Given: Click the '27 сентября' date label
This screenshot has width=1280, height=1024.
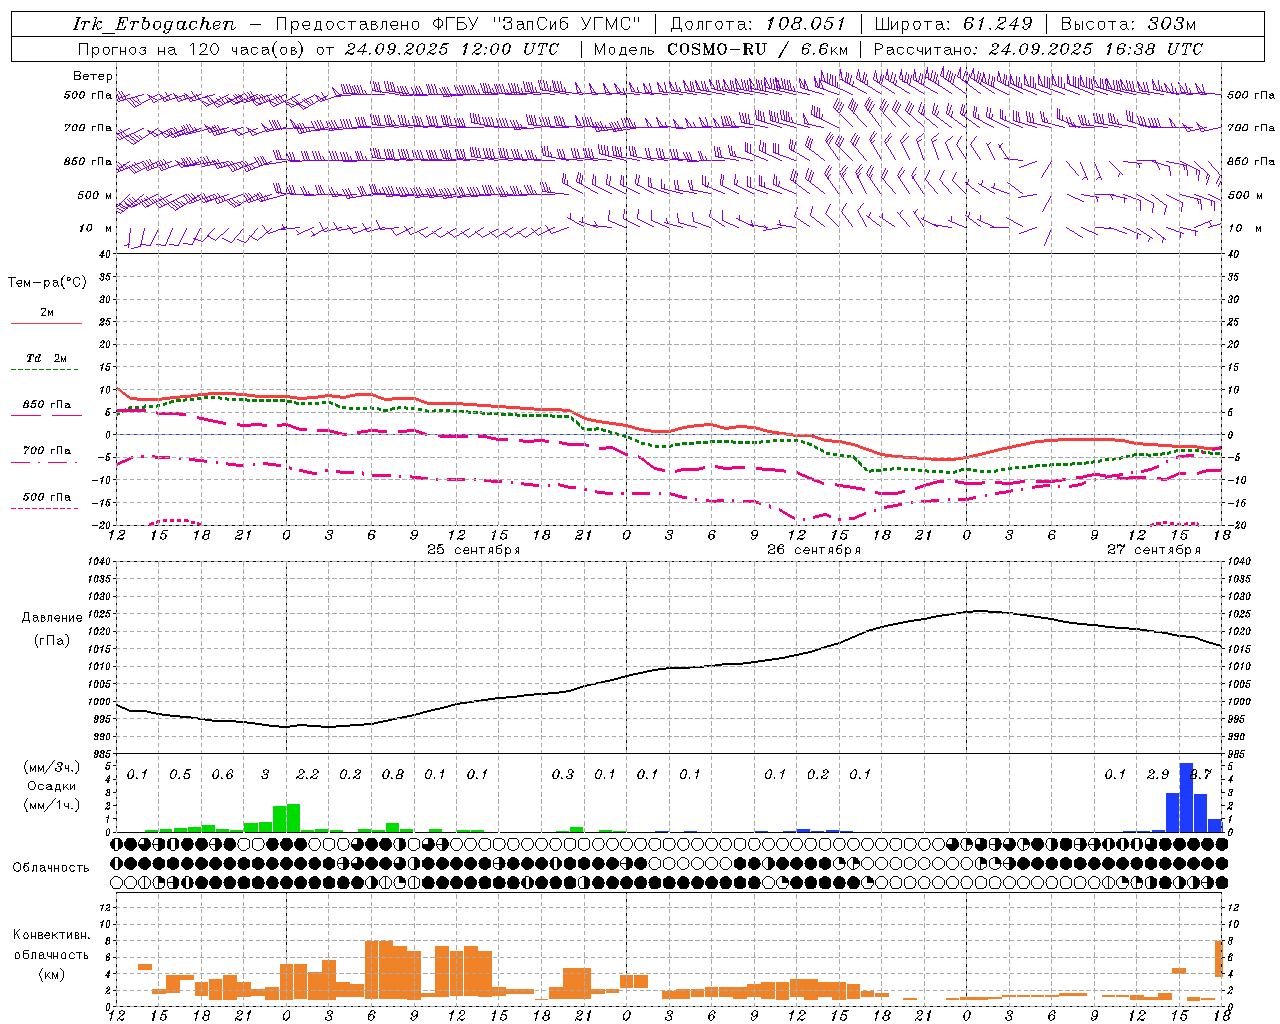Looking at the screenshot, I should coord(1154,550).
